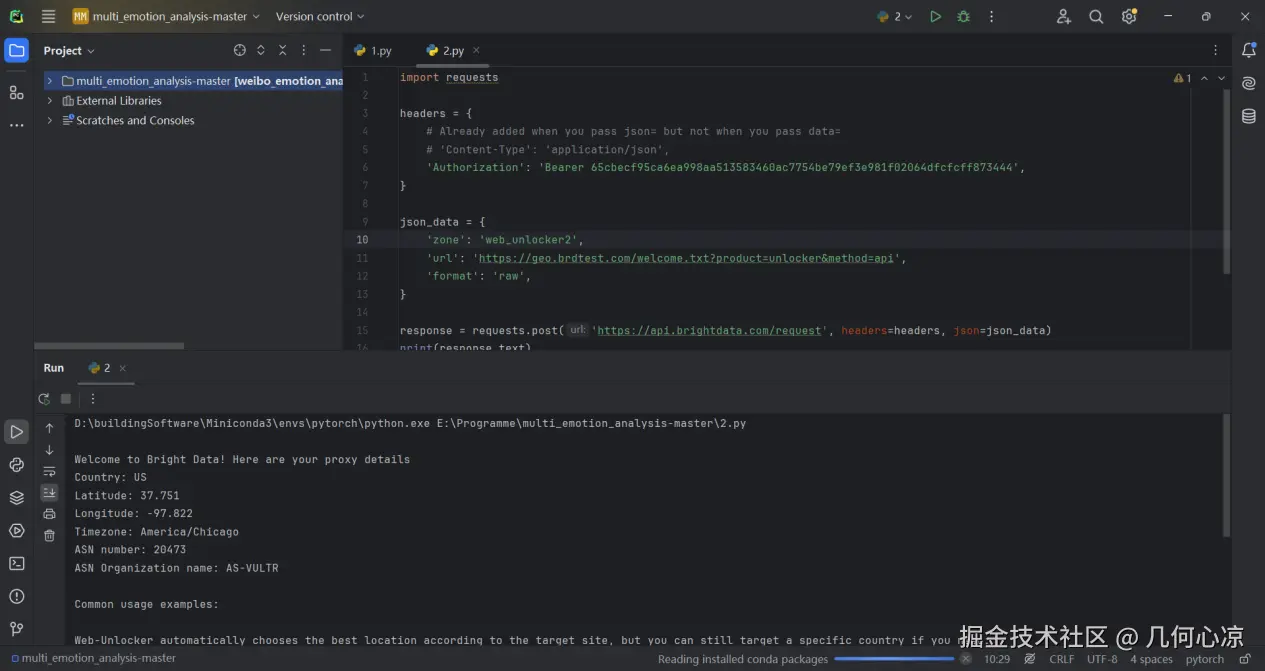Open IDE settings gear icon
1265x671 pixels.
pyautogui.click(x=1129, y=17)
